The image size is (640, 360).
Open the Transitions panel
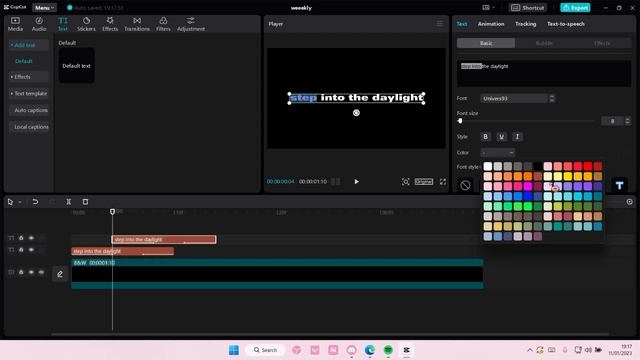tap(137, 24)
